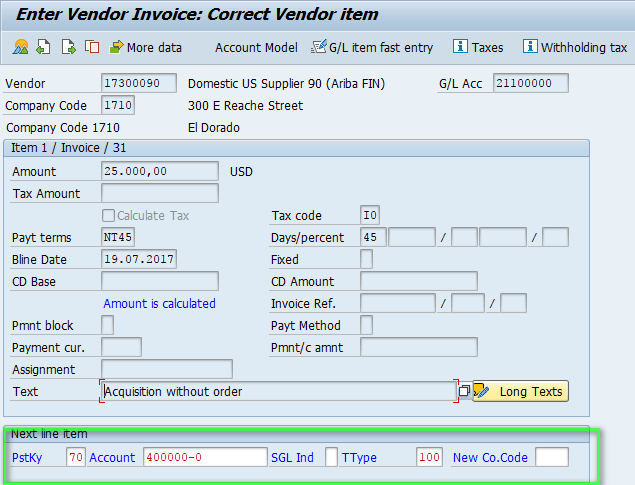Click the Tax code field

point(370,216)
